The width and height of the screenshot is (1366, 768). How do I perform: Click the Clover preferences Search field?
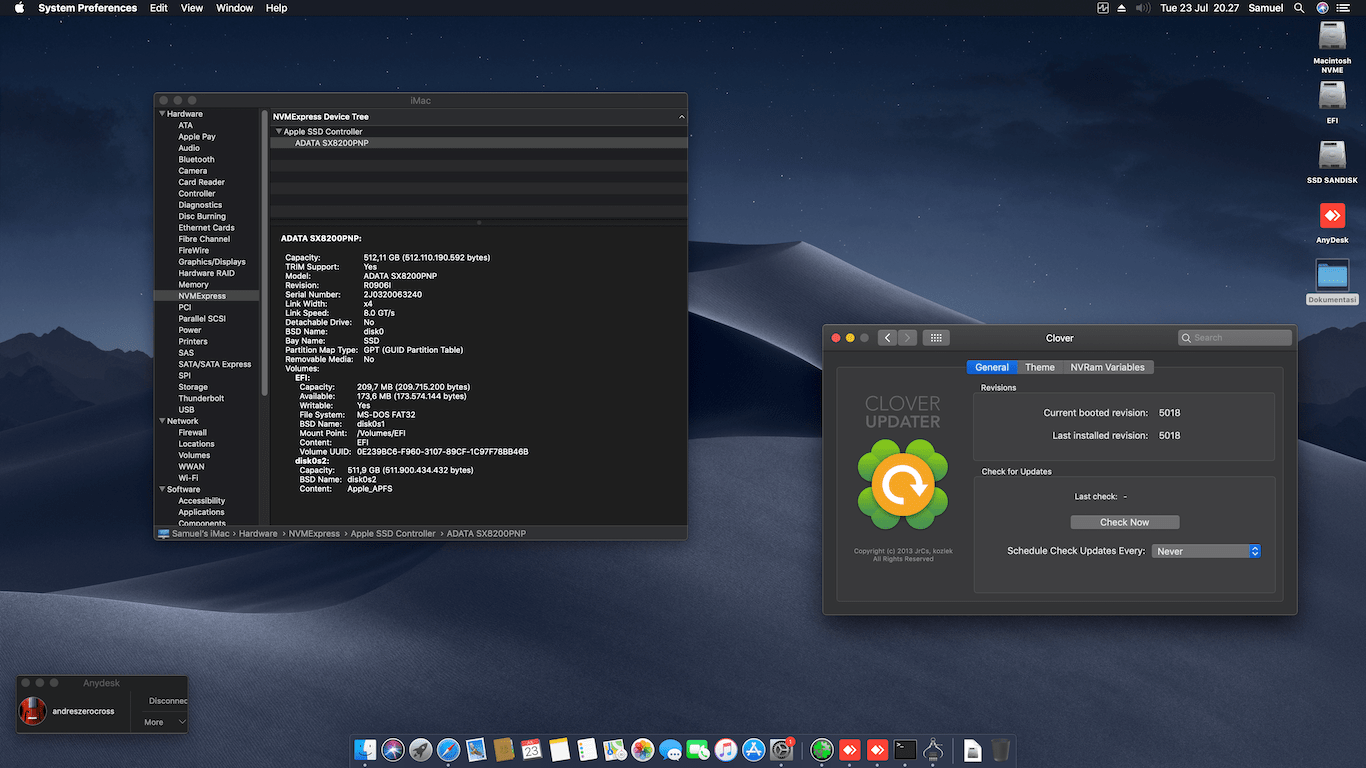pyautogui.click(x=1235, y=338)
